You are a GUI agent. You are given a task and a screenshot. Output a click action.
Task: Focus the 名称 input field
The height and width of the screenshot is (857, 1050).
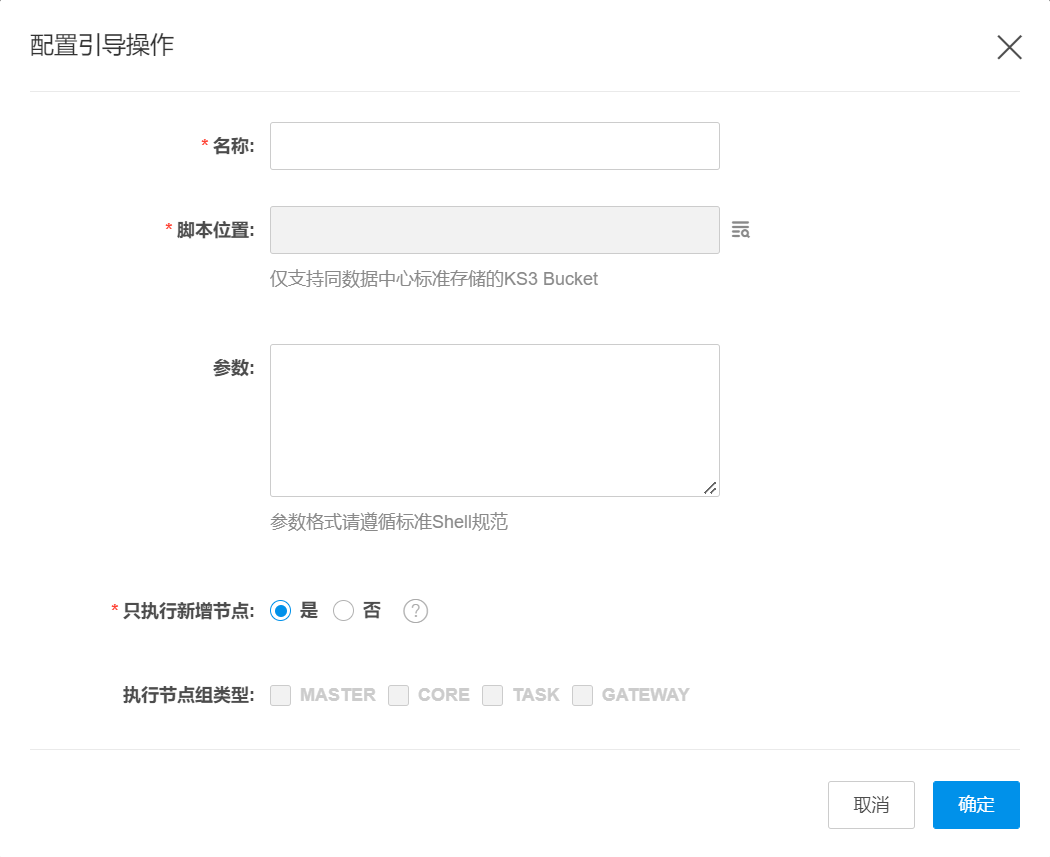[x=494, y=146]
